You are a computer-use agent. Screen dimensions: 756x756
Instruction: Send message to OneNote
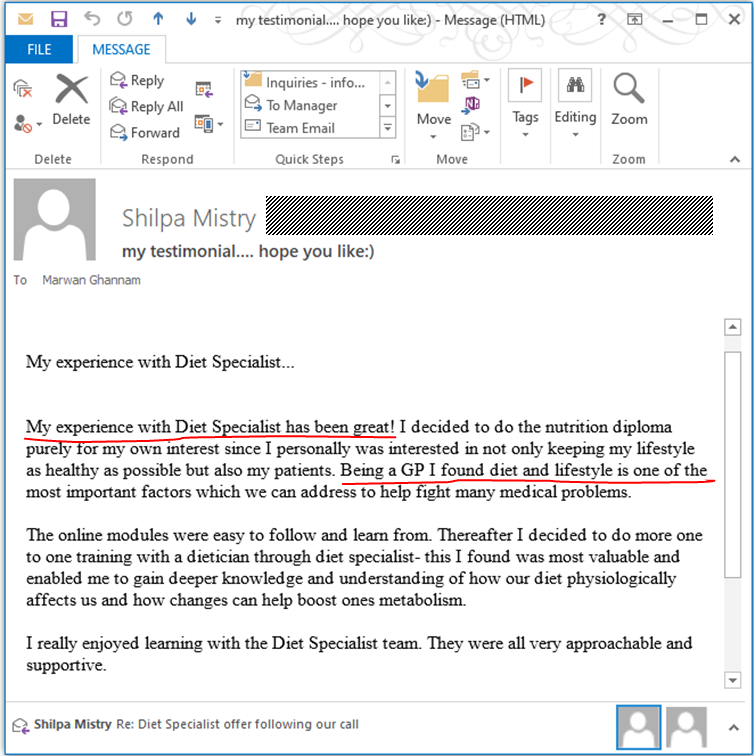coord(471,105)
